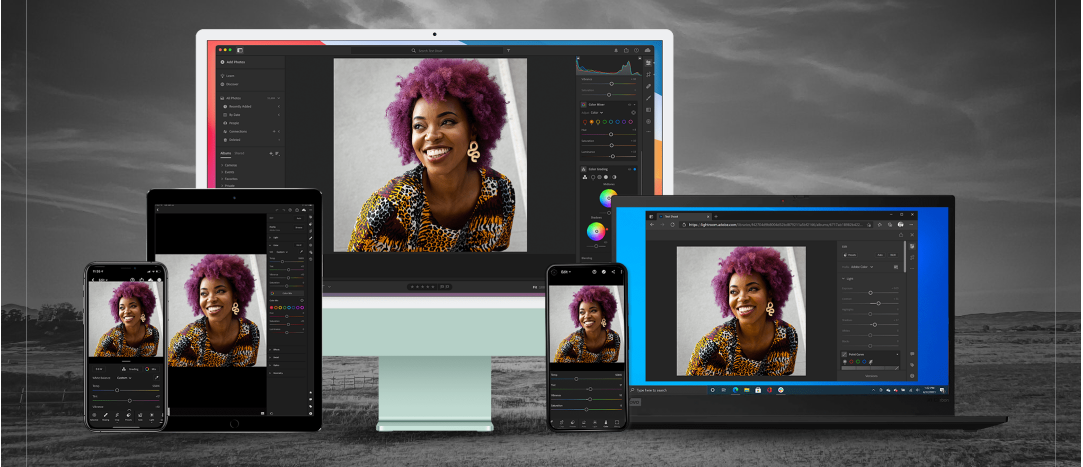This screenshot has height=467, width=1083.
Task: Select the red color in Color Mixer
Action: [x=585, y=123]
